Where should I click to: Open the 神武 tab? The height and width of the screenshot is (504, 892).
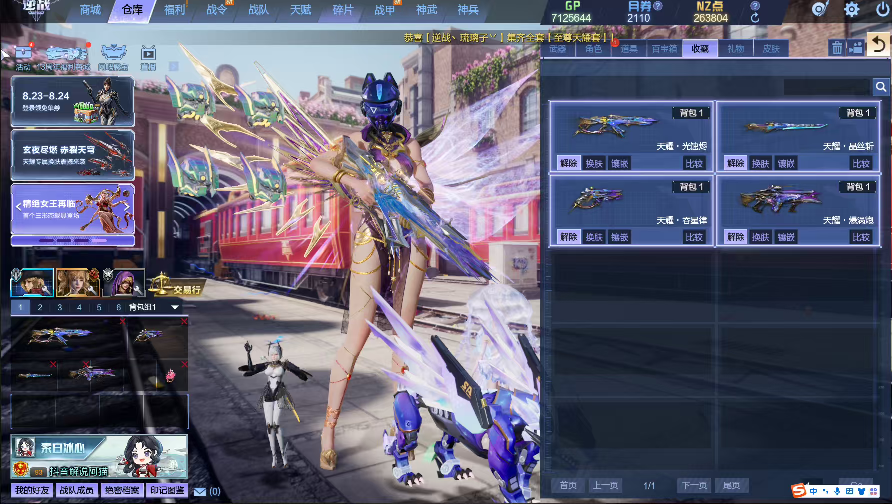click(426, 10)
